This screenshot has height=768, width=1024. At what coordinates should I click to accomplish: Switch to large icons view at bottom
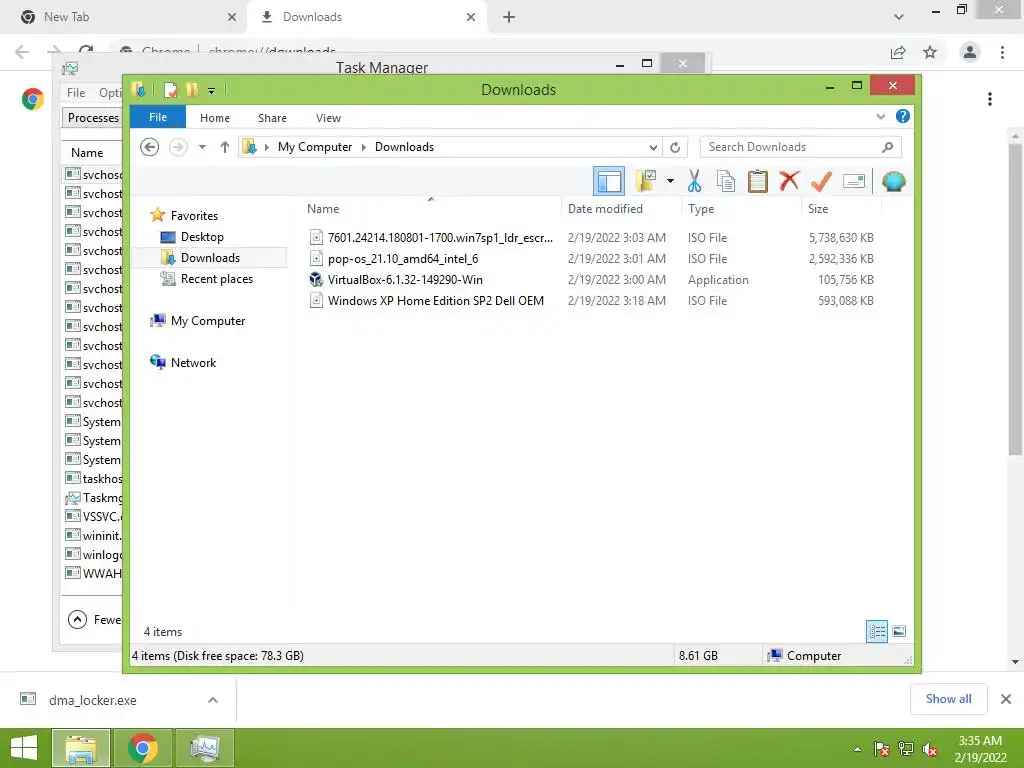[899, 631]
